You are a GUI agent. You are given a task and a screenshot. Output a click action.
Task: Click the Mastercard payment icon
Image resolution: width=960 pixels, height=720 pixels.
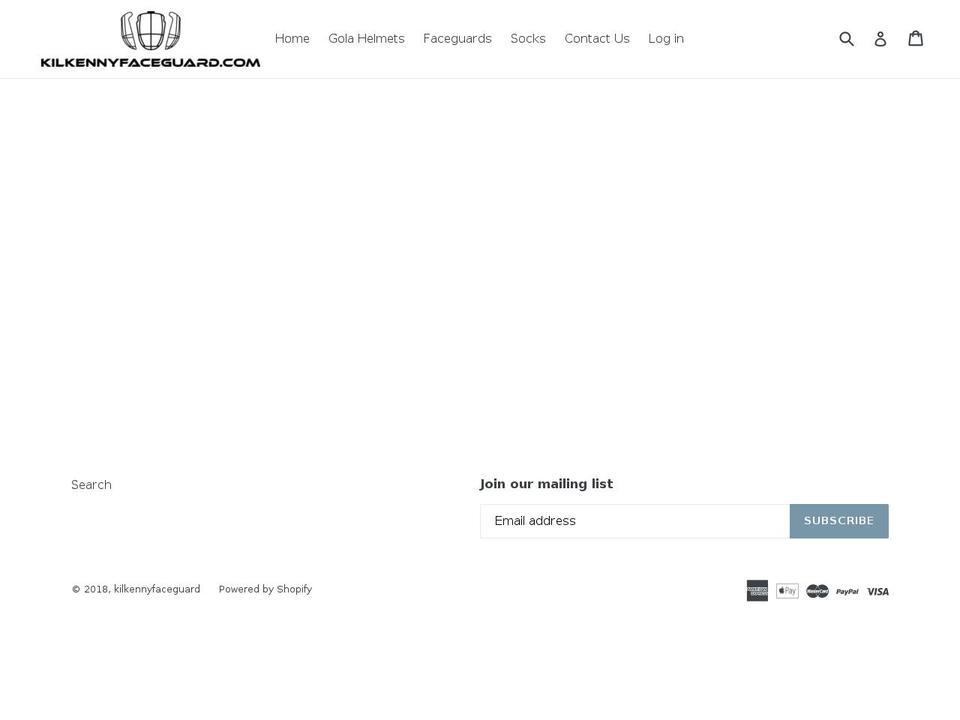817,591
